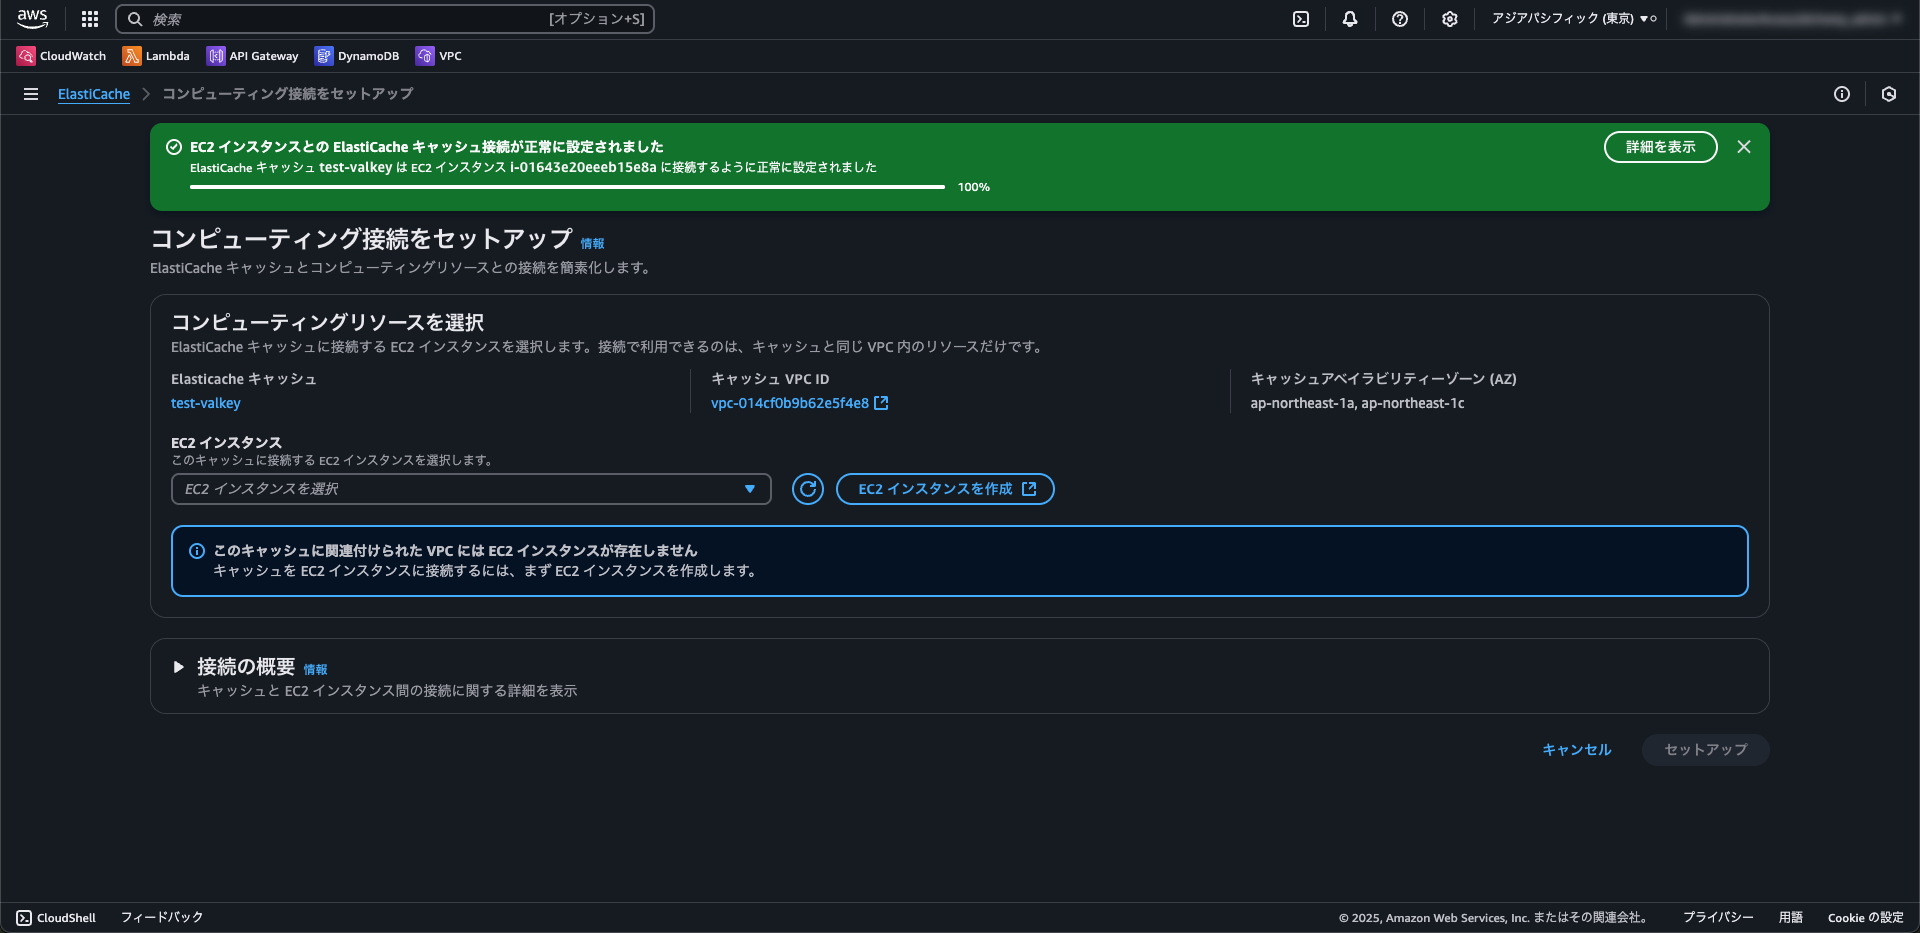Open the ElastiCache navigation hamburger menu
The image size is (1920, 933).
(x=31, y=94)
